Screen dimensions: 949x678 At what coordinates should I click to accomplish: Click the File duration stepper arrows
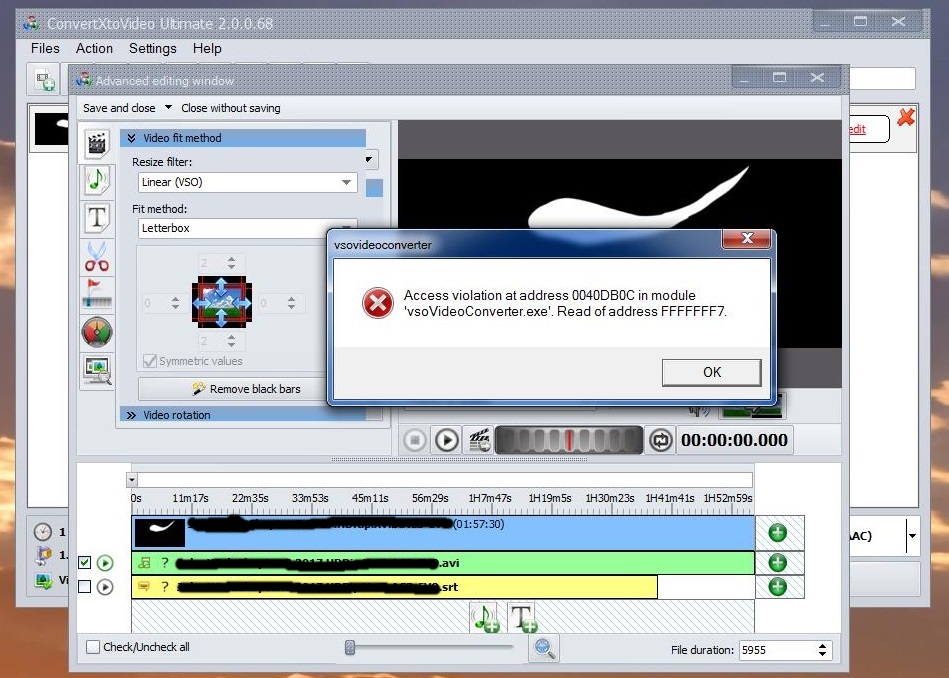click(823, 650)
